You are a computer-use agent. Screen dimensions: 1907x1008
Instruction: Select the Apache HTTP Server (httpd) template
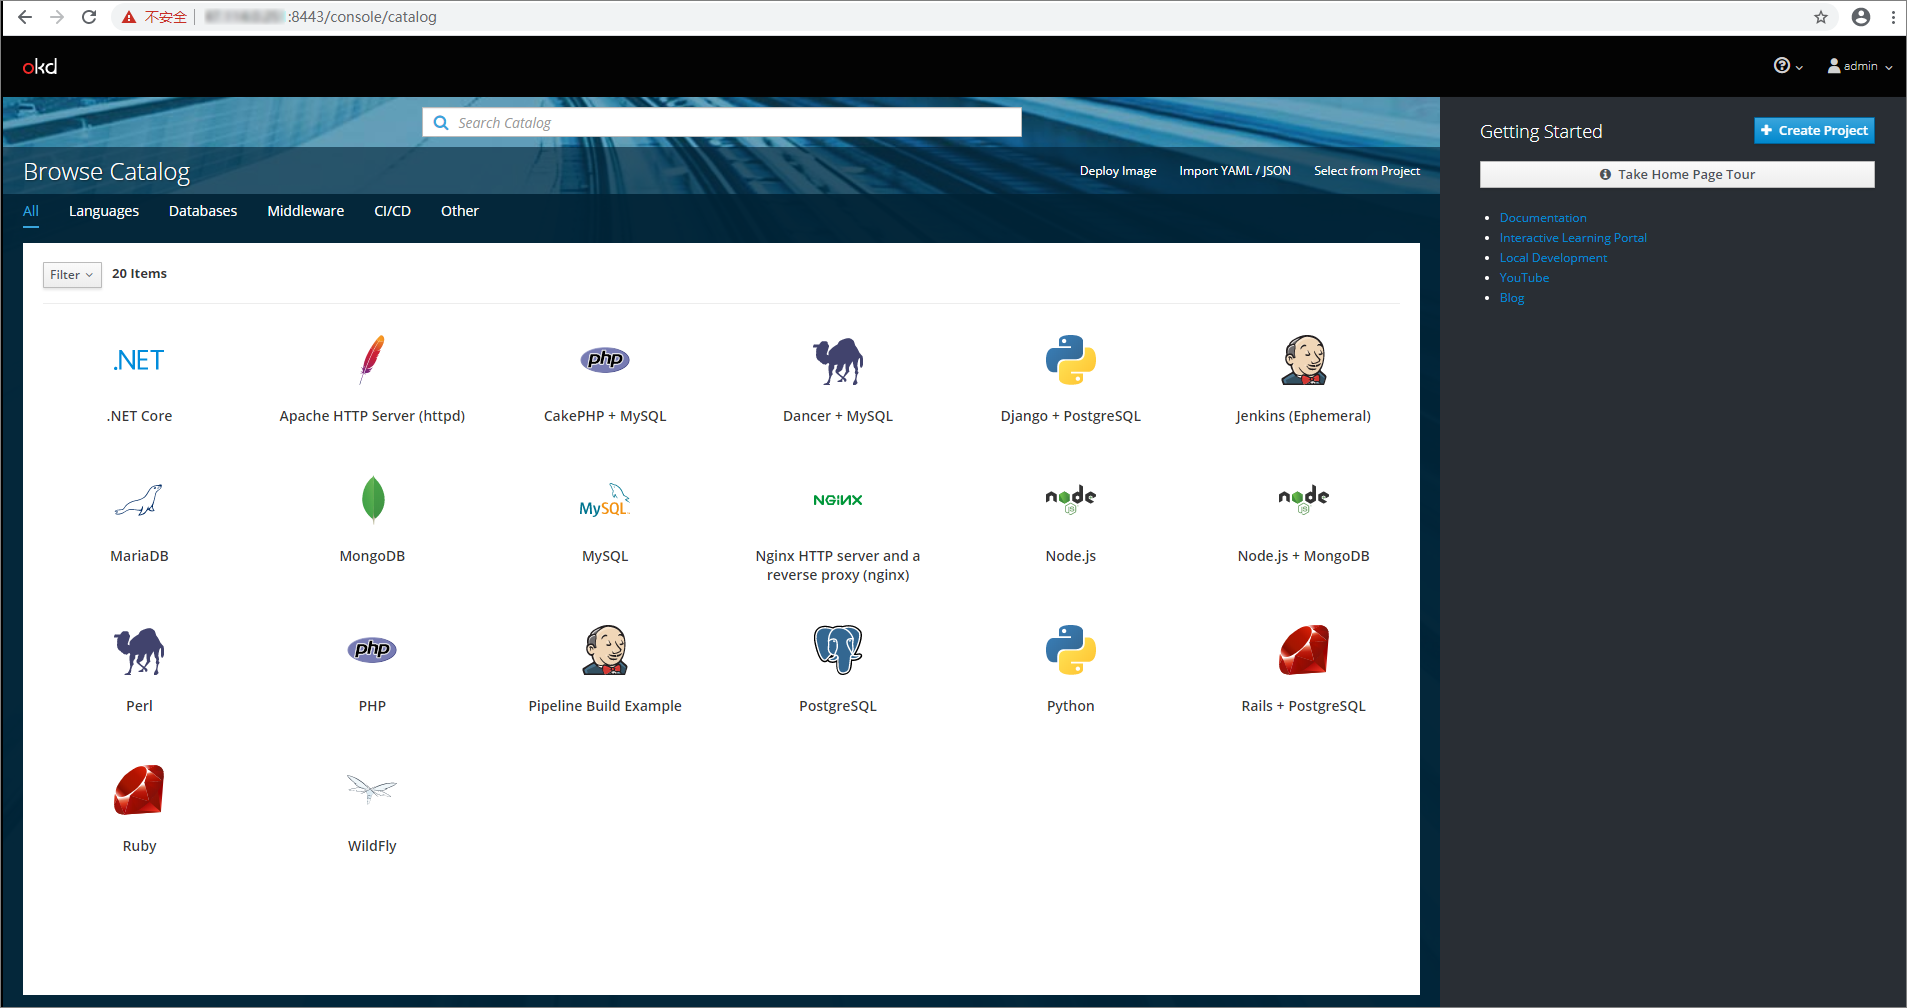coord(371,378)
